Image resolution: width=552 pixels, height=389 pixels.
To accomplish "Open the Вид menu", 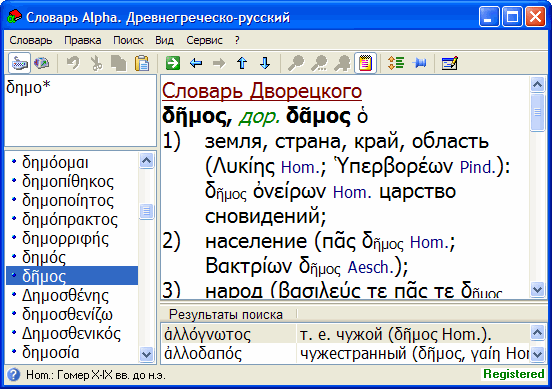I will 164,40.
